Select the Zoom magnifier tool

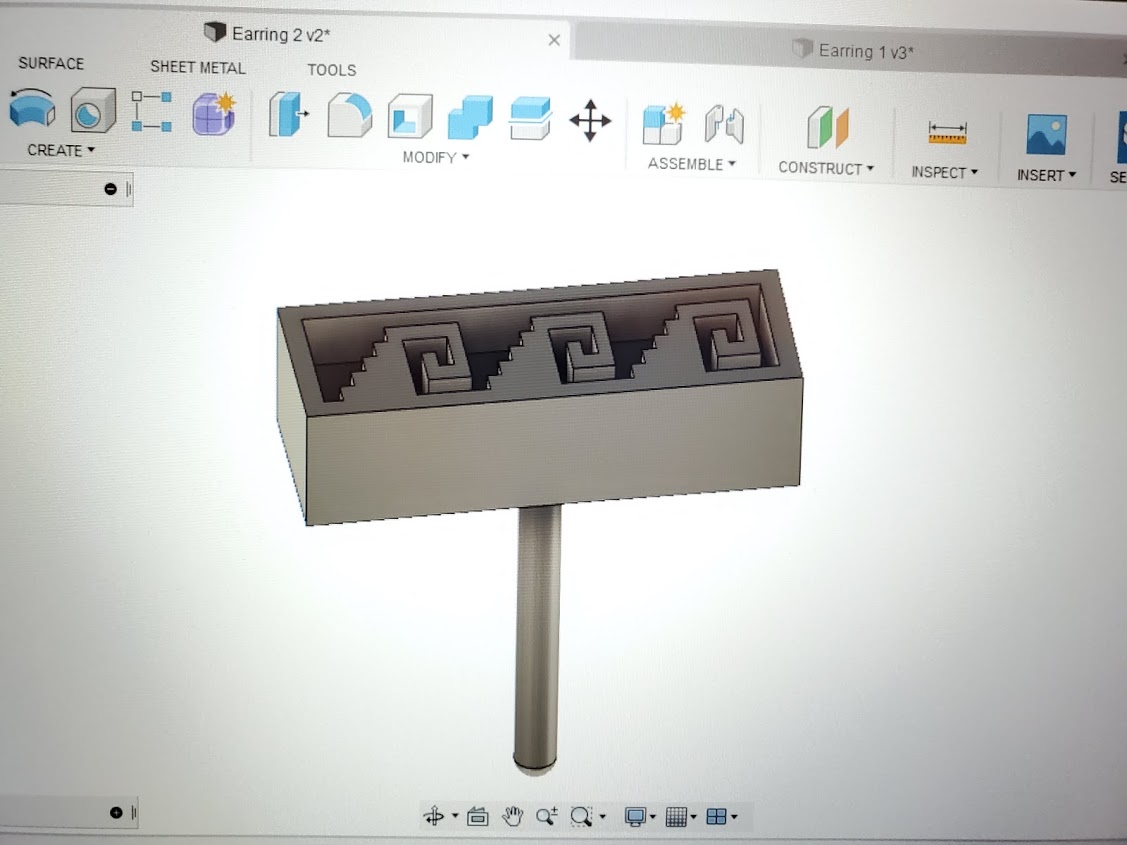pos(546,816)
